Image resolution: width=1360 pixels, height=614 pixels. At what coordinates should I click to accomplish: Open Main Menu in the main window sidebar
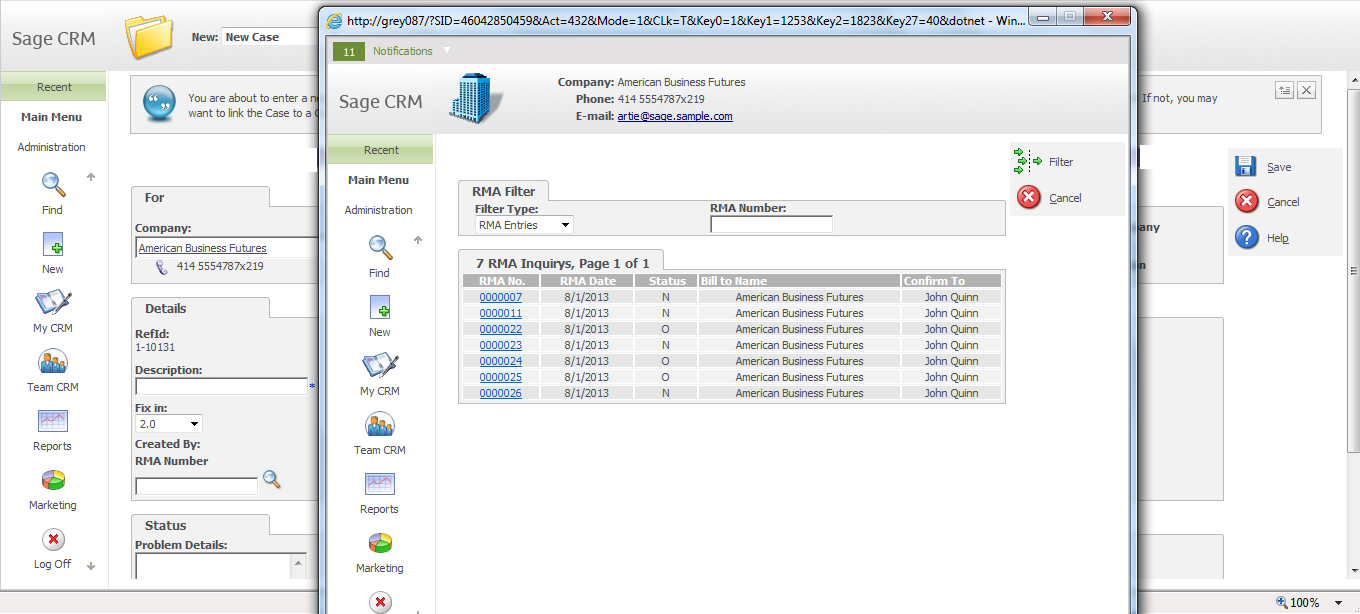(51, 117)
